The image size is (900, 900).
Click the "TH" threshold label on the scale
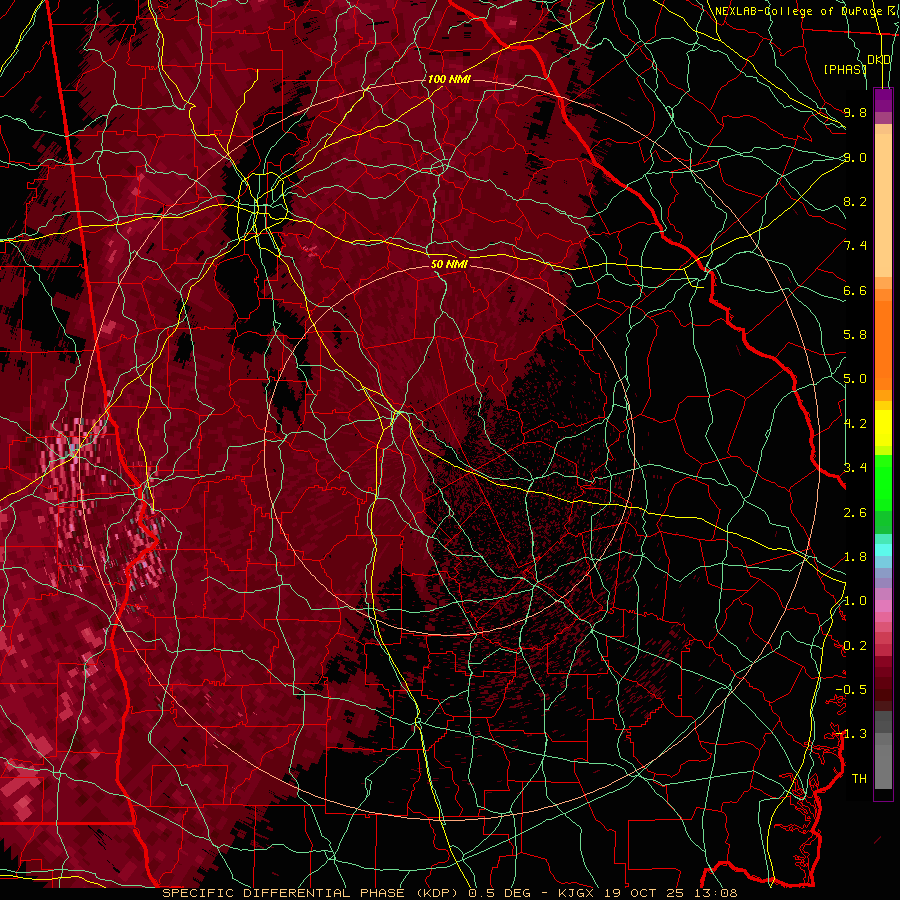[859, 779]
